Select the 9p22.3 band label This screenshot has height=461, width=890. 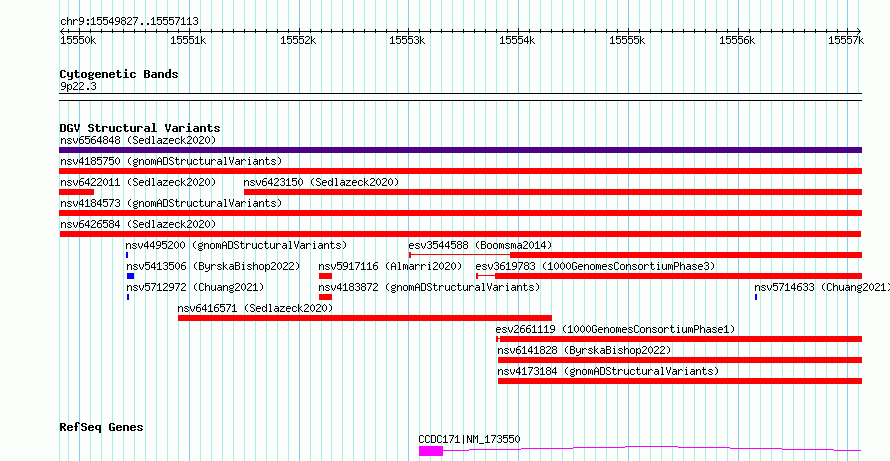pyautogui.click(x=78, y=86)
